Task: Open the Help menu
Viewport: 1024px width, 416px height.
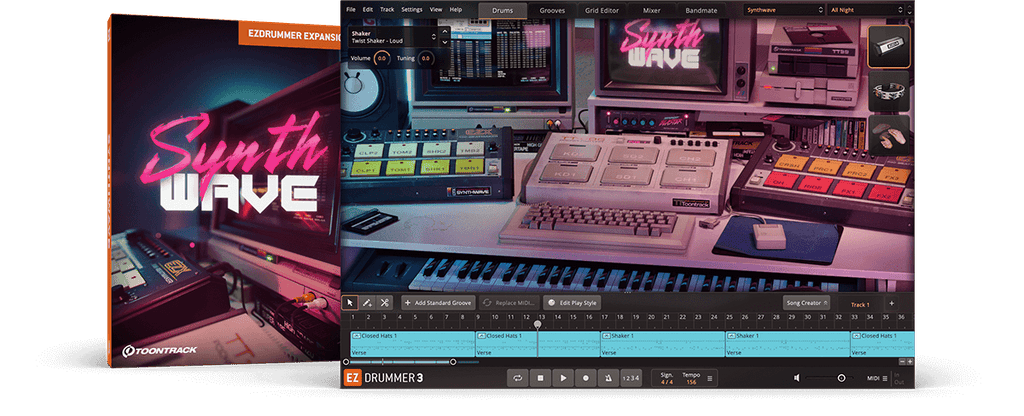Action: point(456,10)
